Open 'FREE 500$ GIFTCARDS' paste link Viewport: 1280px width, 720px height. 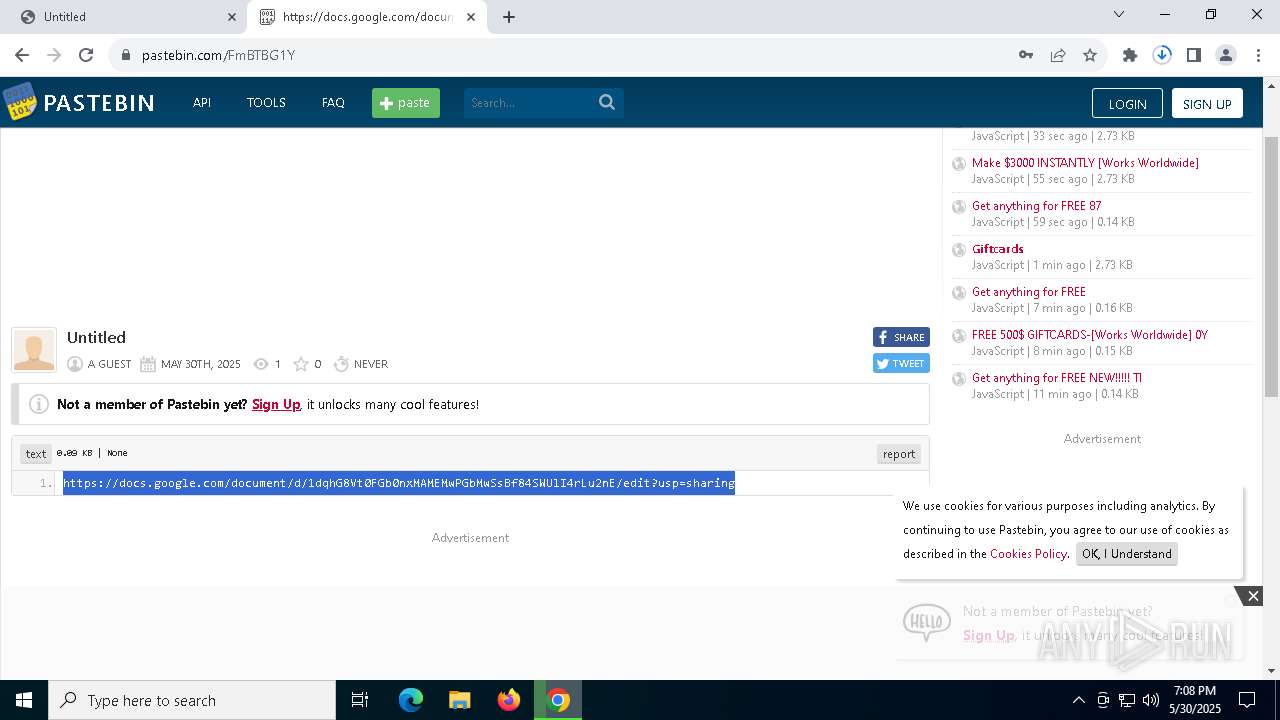(1090, 335)
